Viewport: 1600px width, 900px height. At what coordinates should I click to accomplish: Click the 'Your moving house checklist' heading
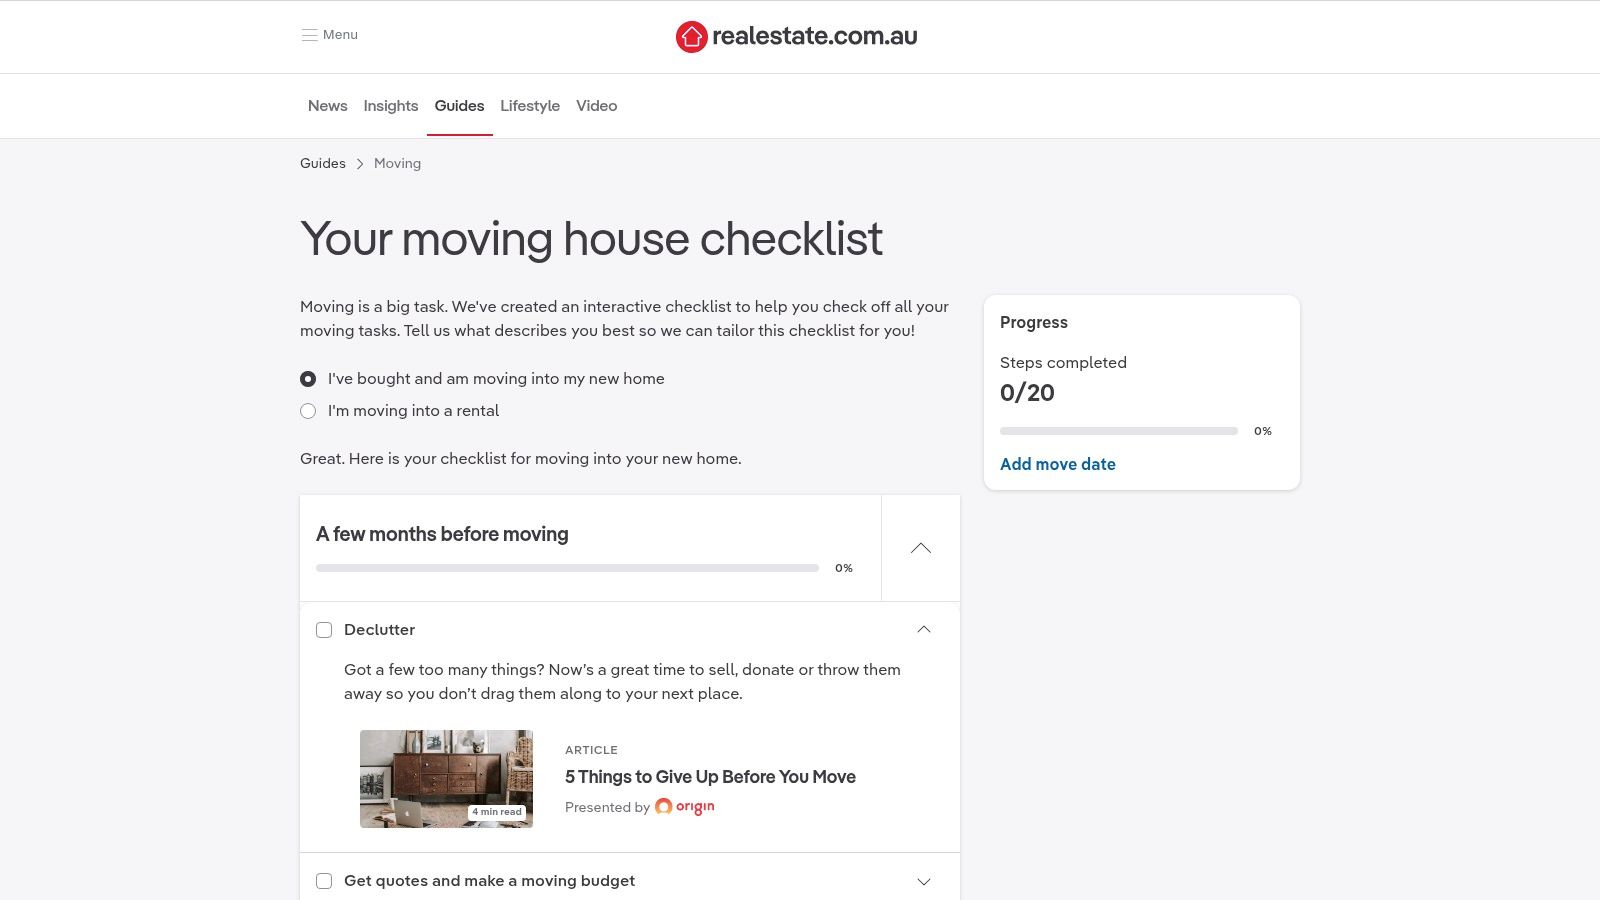point(591,239)
